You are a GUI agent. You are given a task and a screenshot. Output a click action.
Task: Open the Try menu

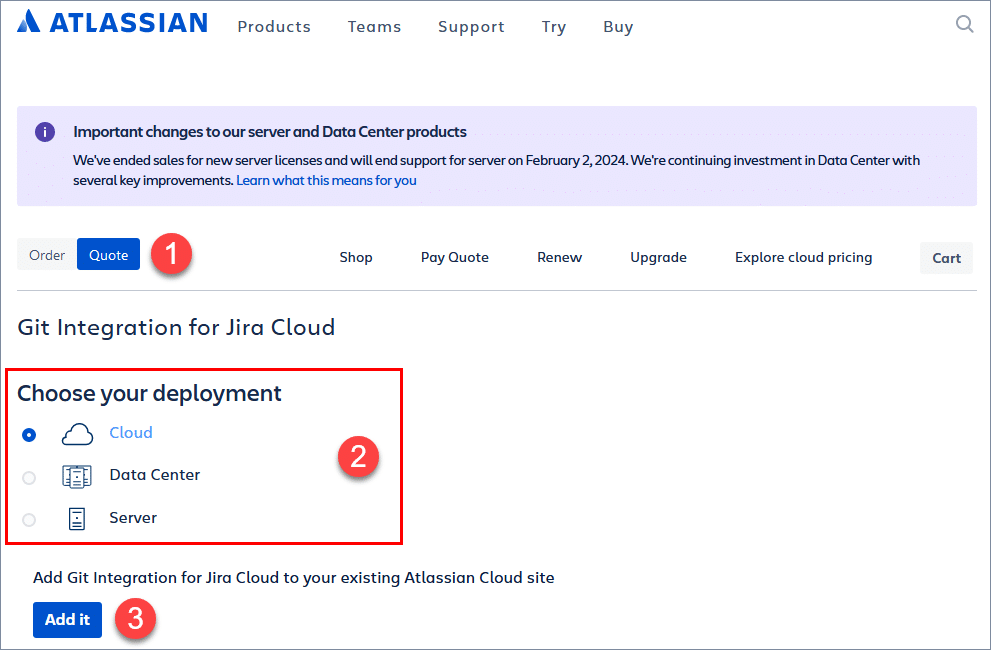click(554, 27)
